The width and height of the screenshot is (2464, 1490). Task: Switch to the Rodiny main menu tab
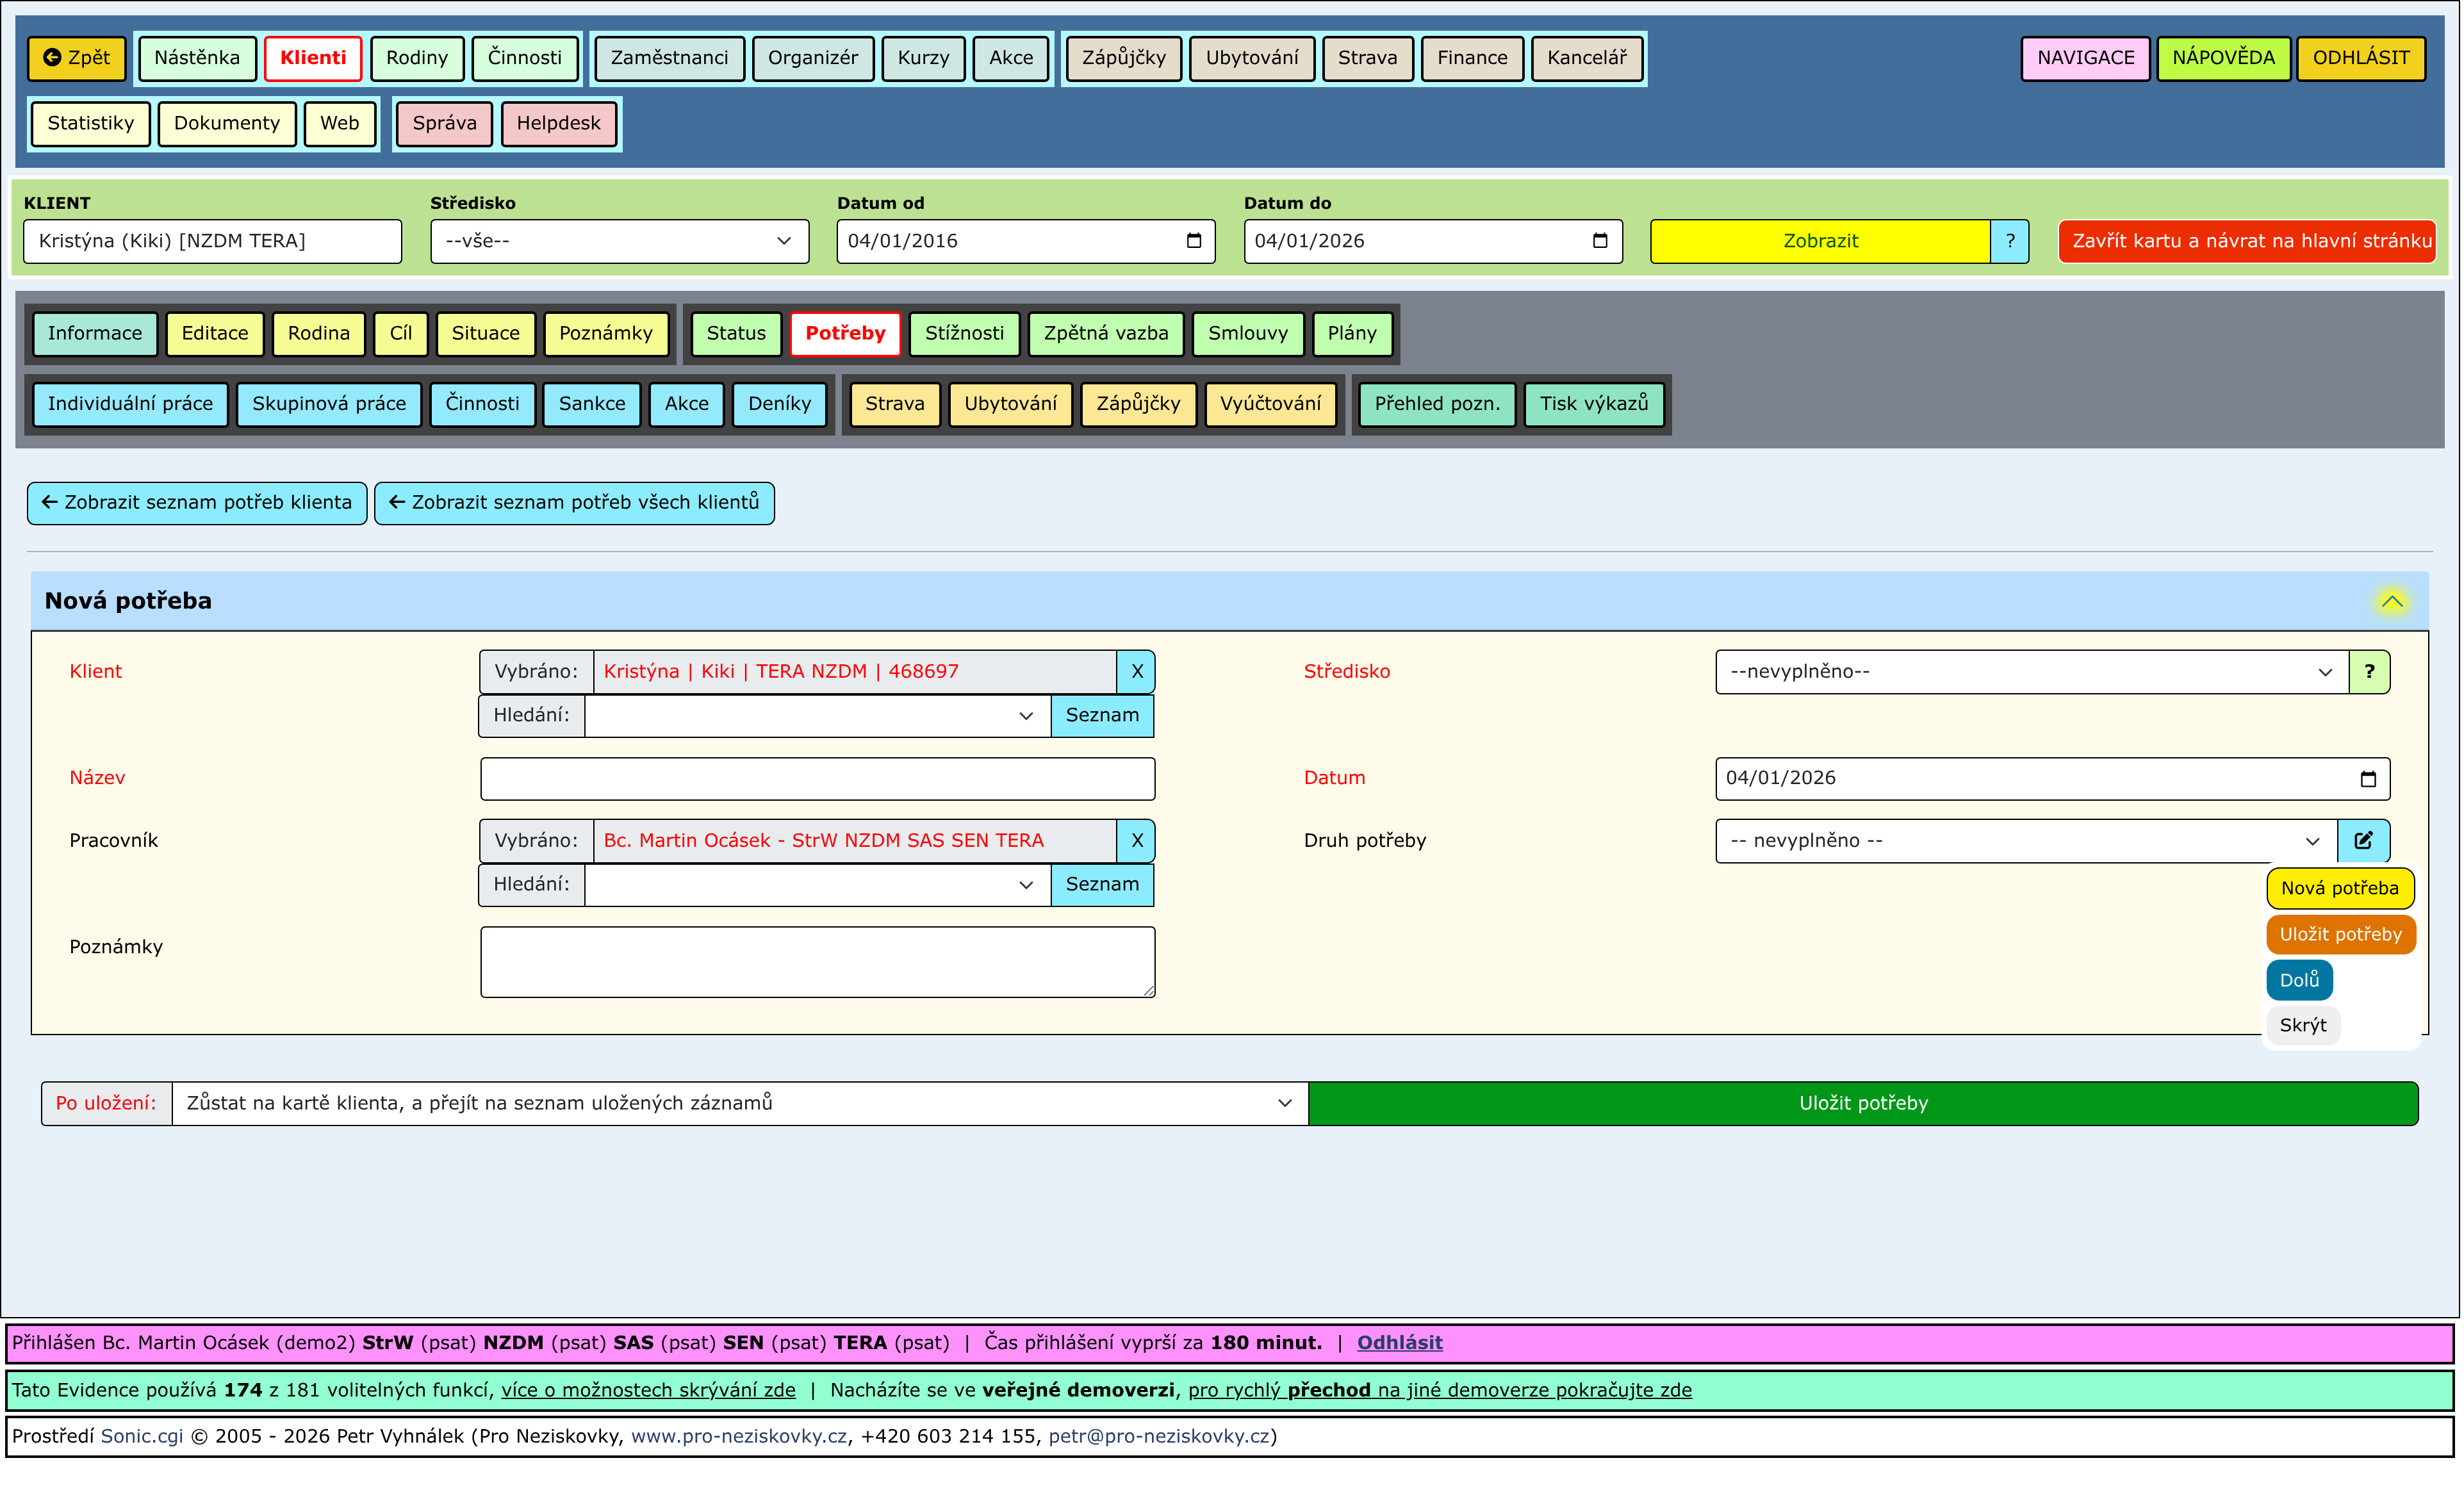pyautogui.click(x=417, y=58)
